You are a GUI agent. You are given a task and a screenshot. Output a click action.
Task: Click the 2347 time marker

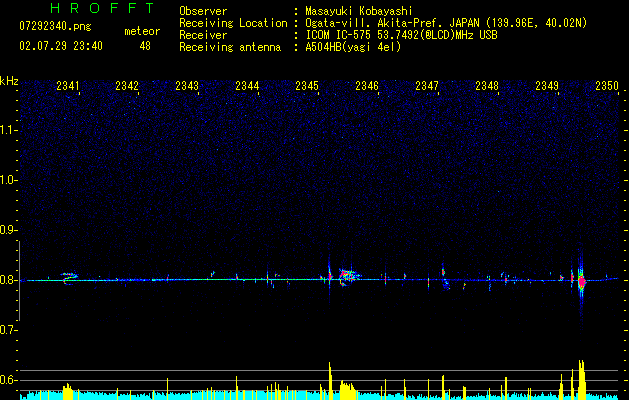tap(427, 86)
